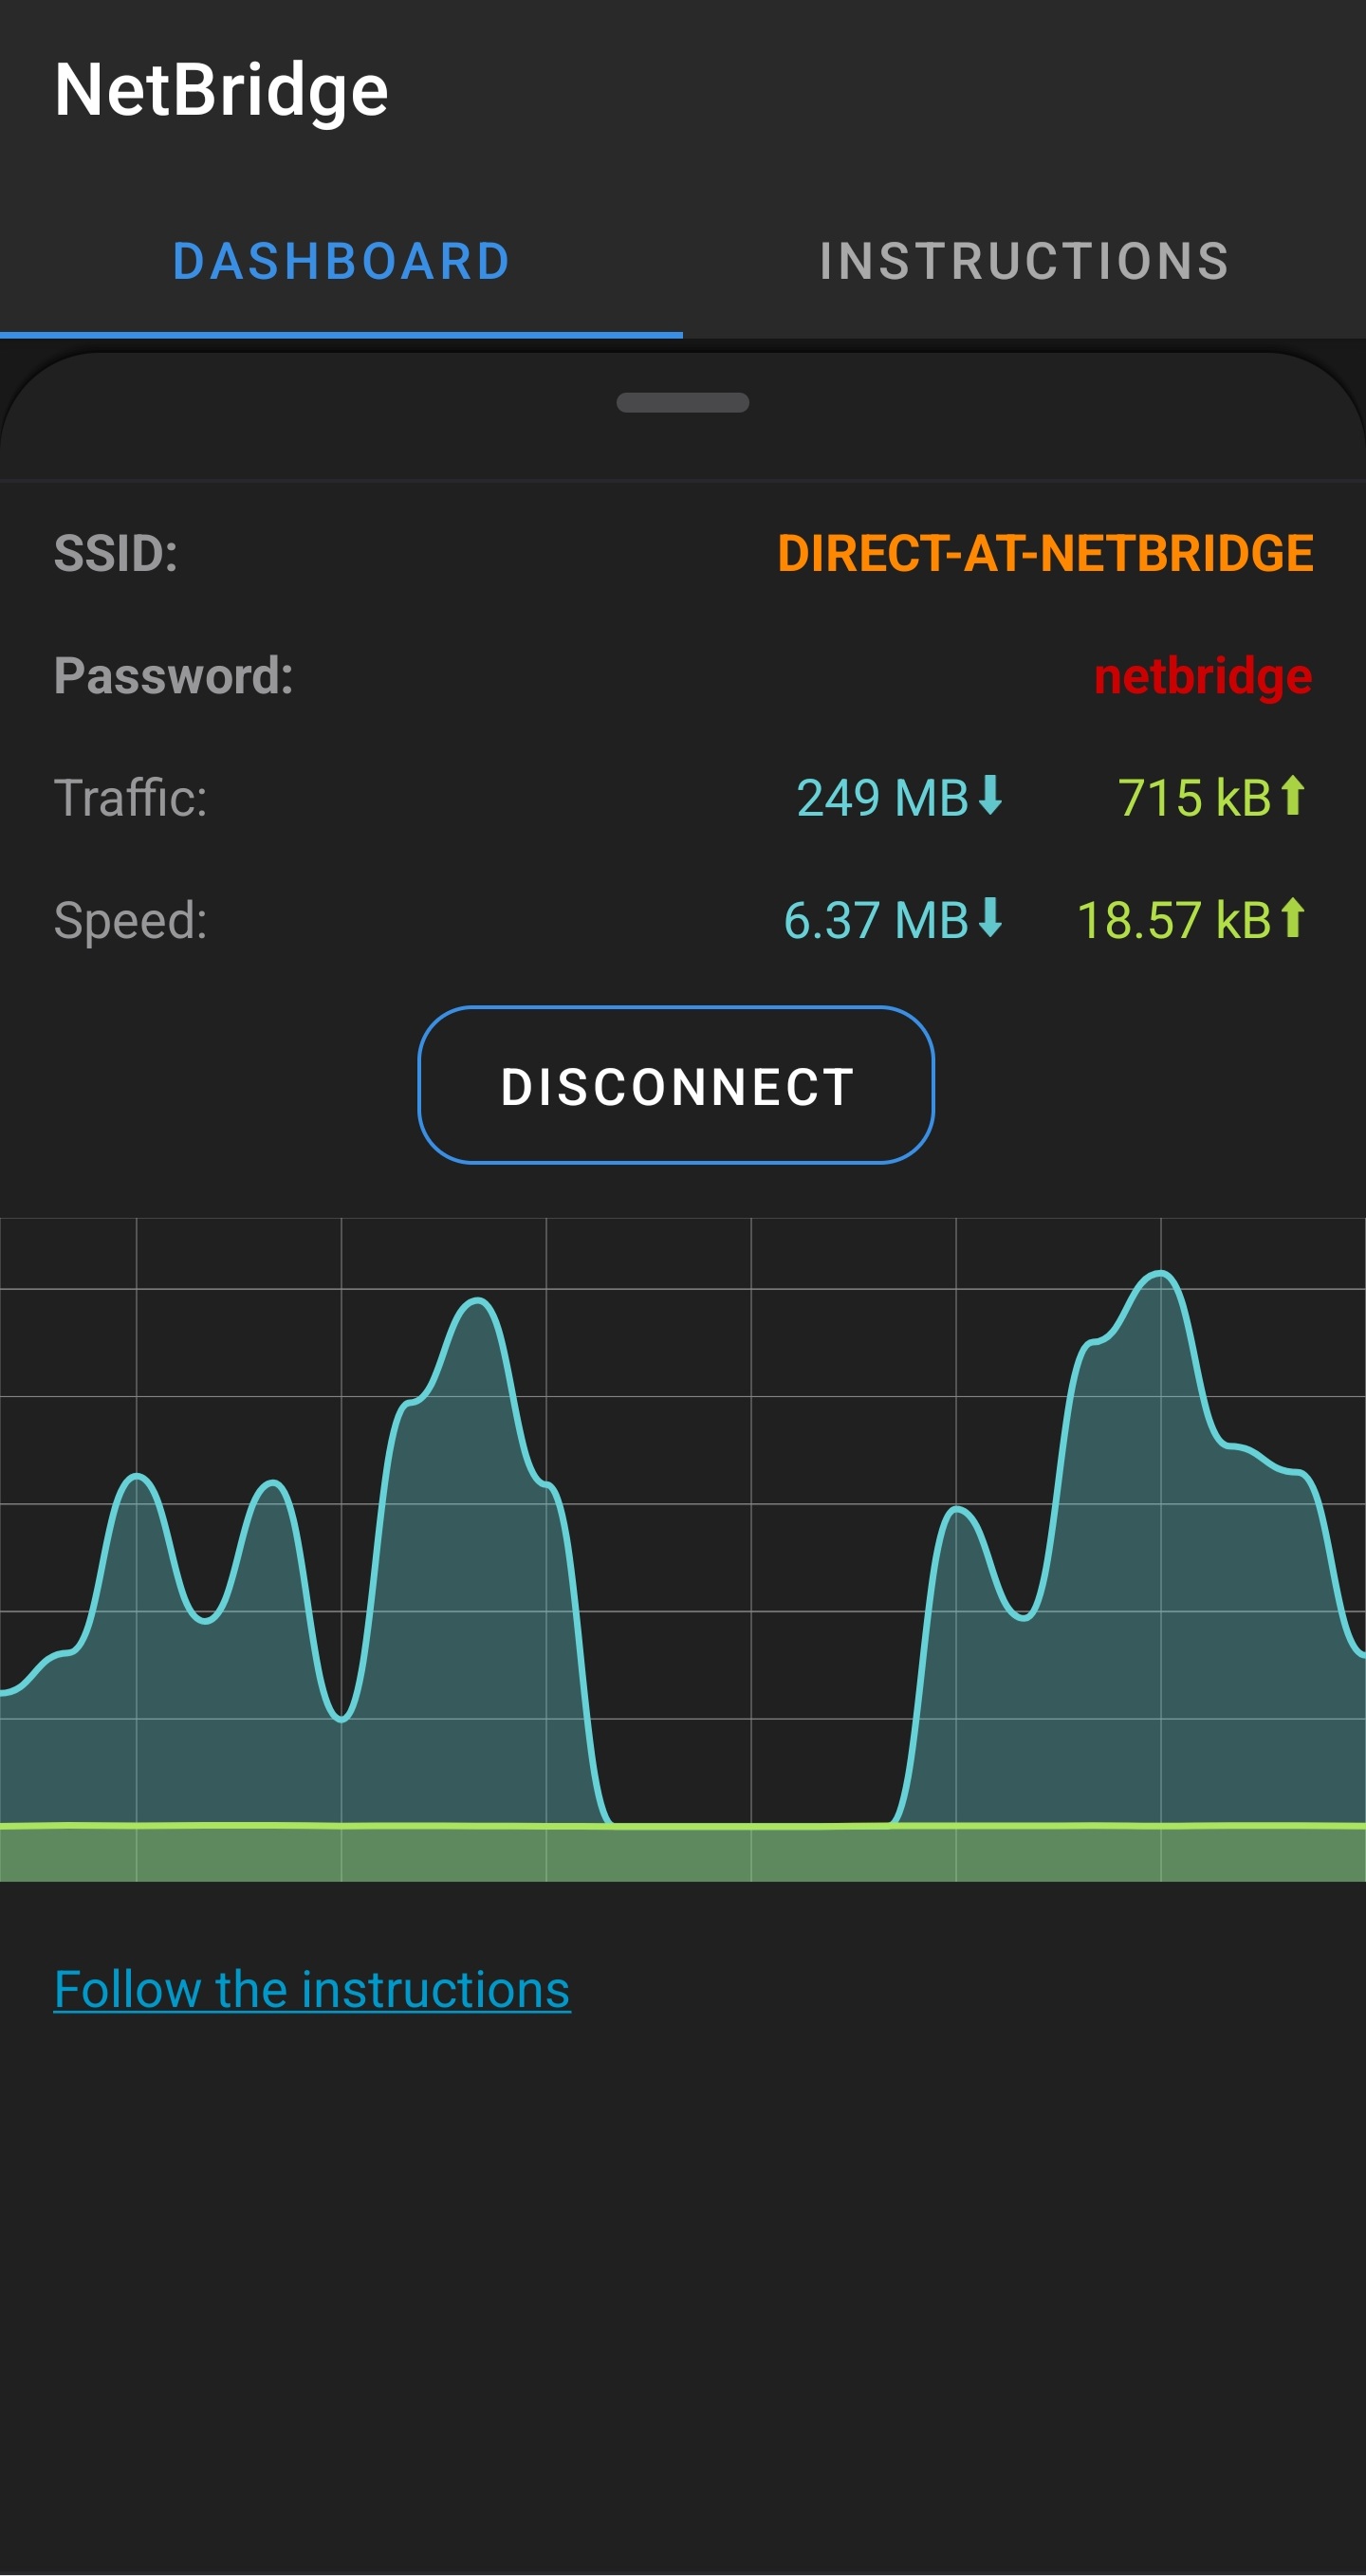
Task: Tap the SSID label
Action: [116, 553]
